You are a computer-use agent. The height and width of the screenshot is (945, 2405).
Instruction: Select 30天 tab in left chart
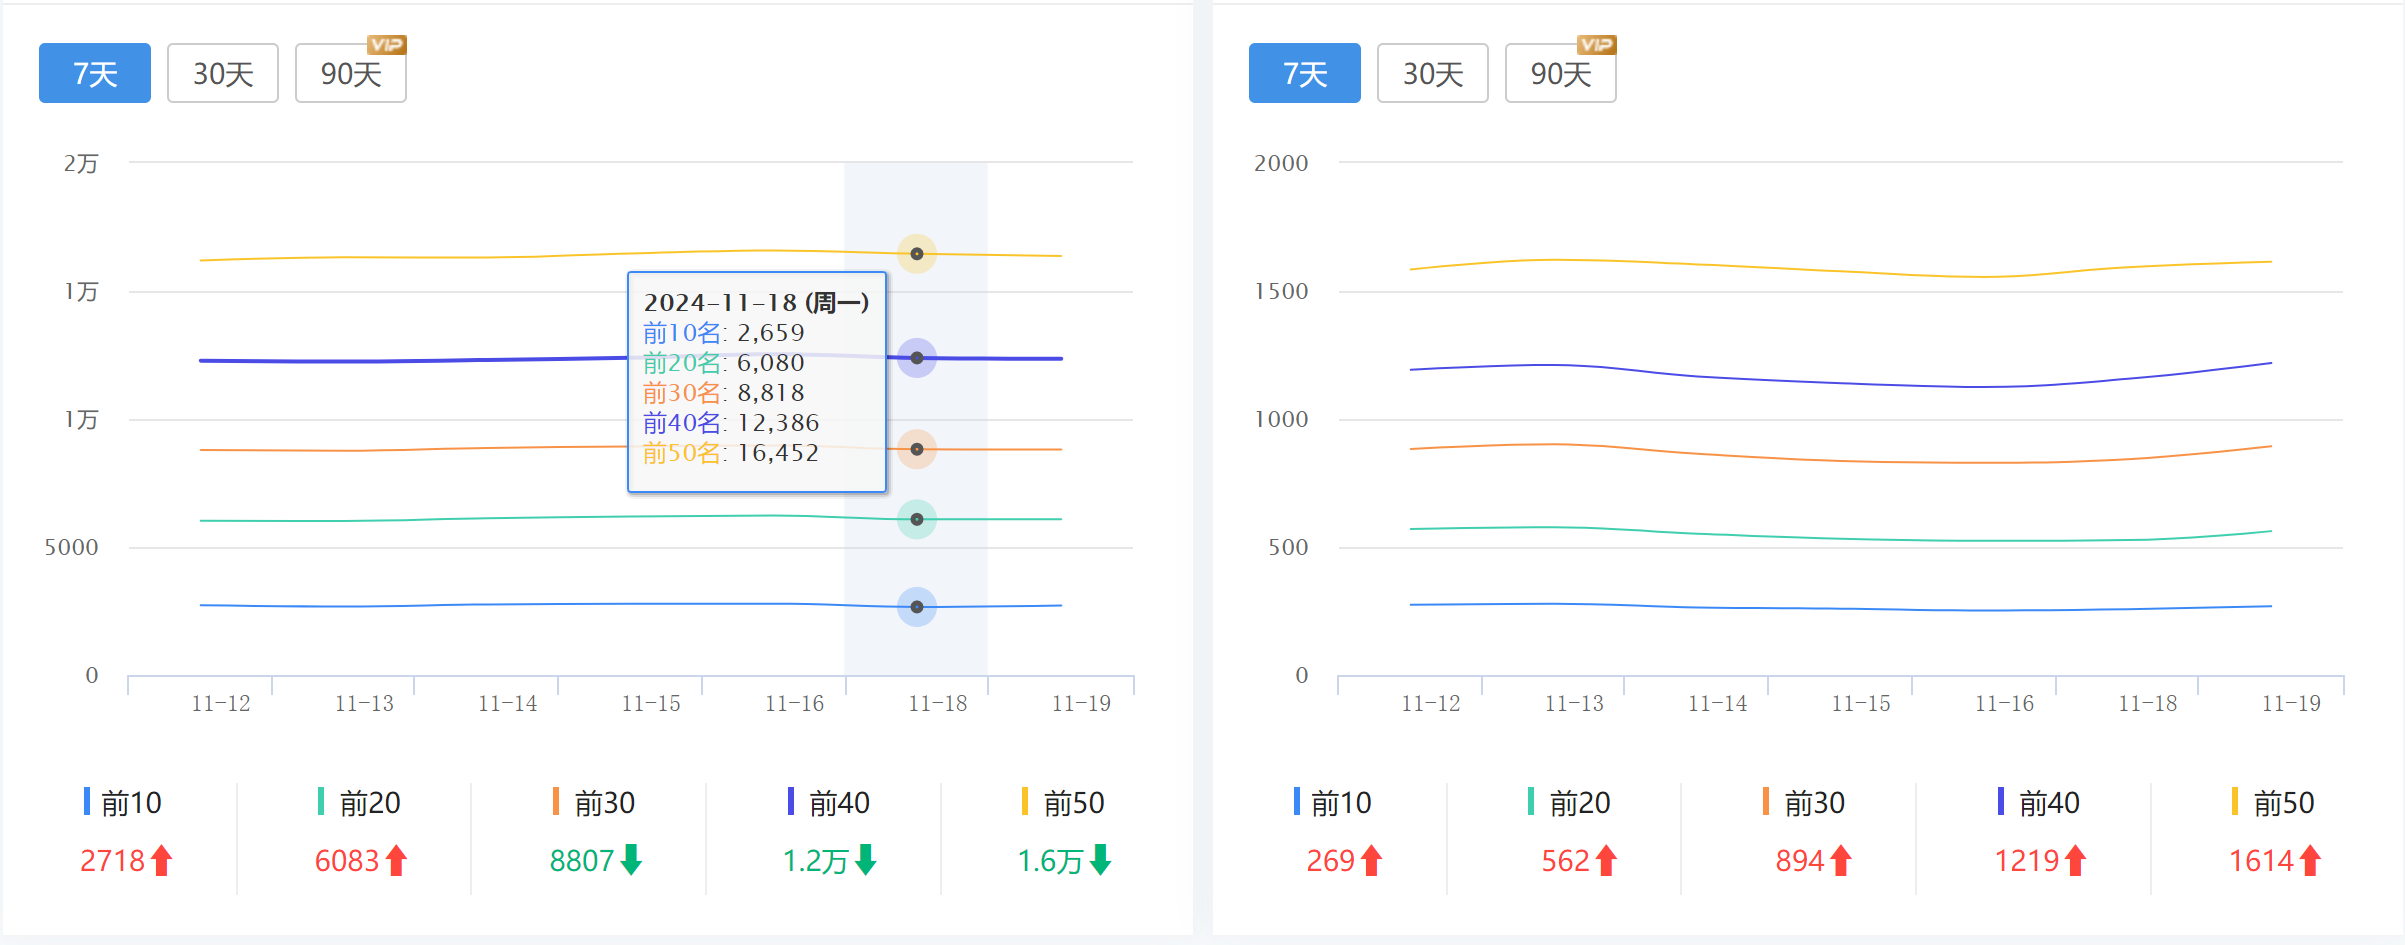(223, 73)
